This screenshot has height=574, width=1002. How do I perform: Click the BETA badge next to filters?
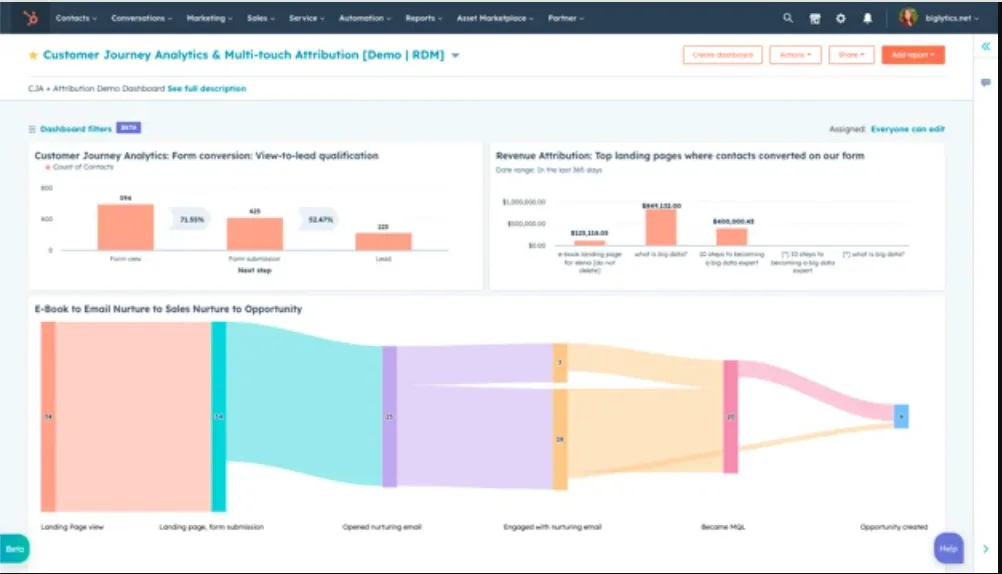point(128,128)
